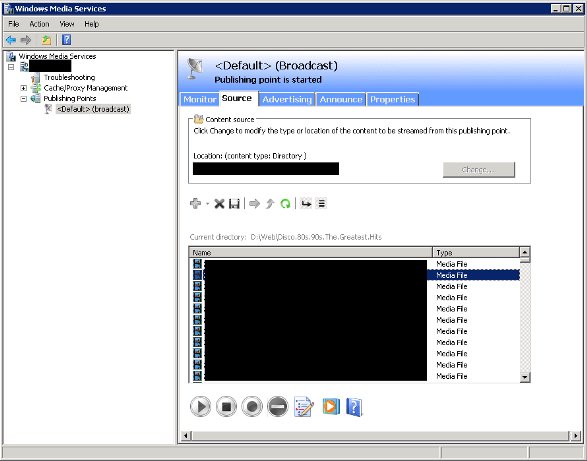Collapse the Publishing Points node
The width and height of the screenshot is (587, 461).
24,98
